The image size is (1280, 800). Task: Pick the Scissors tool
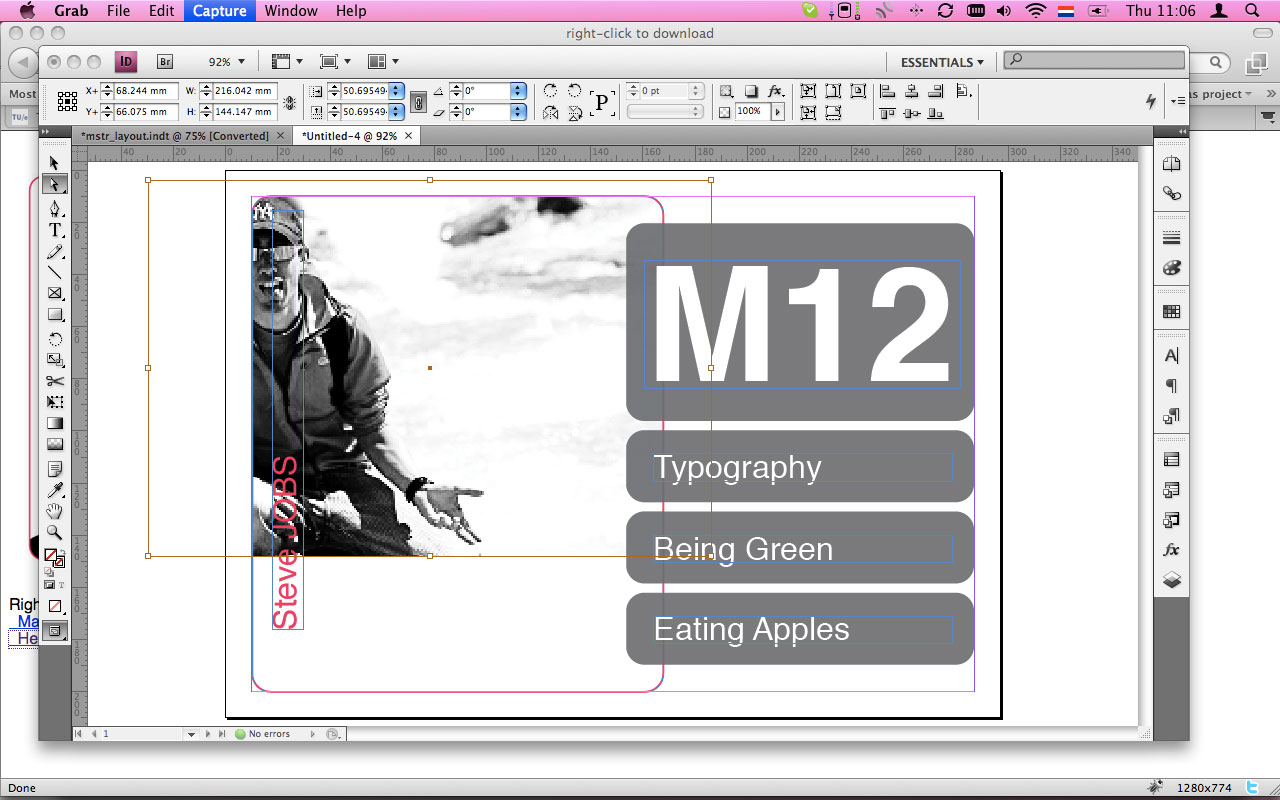pyautogui.click(x=55, y=381)
